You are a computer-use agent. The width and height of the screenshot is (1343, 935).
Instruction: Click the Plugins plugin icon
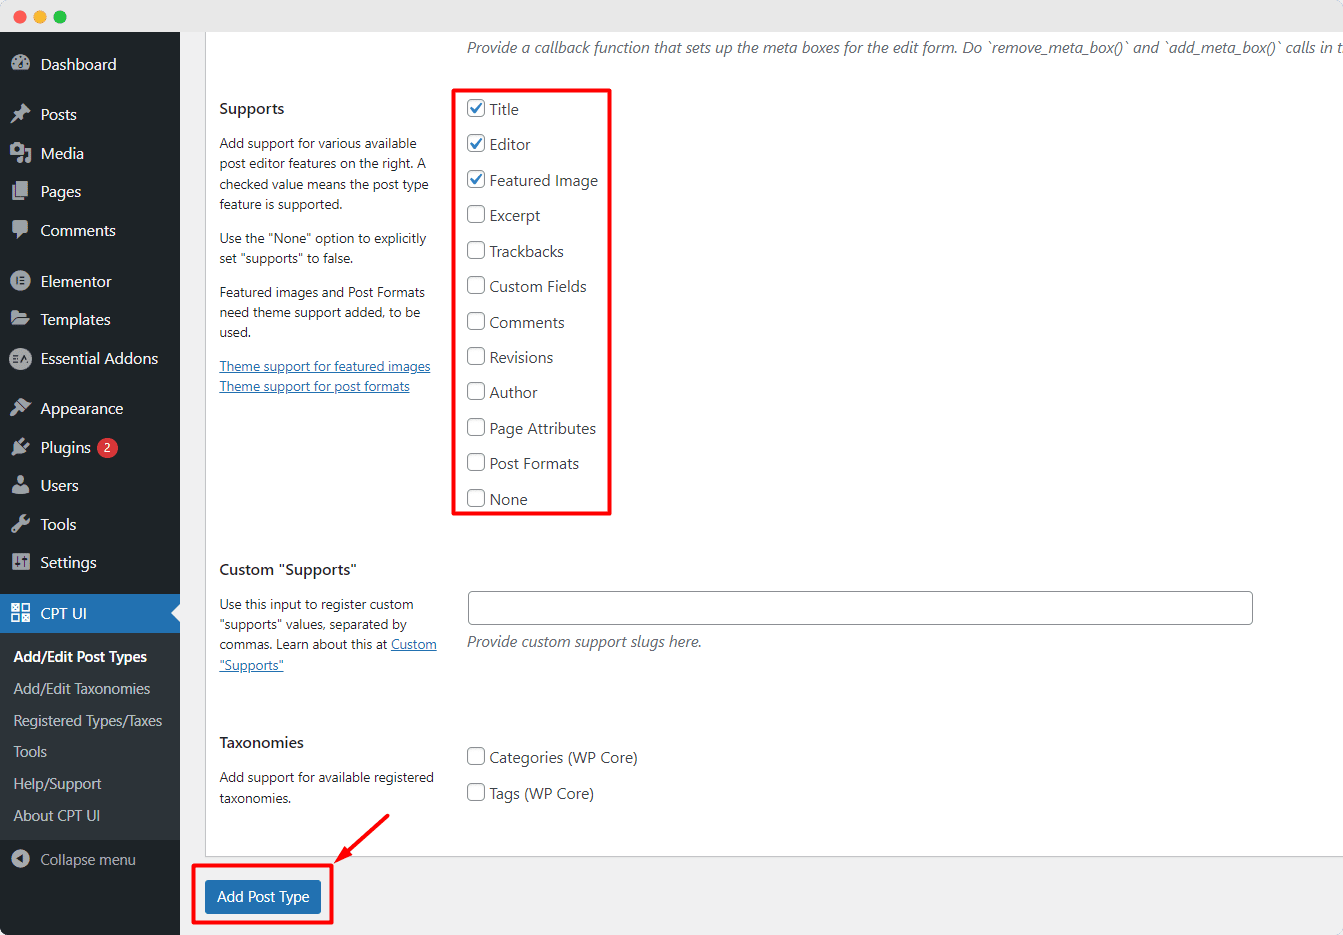point(22,447)
